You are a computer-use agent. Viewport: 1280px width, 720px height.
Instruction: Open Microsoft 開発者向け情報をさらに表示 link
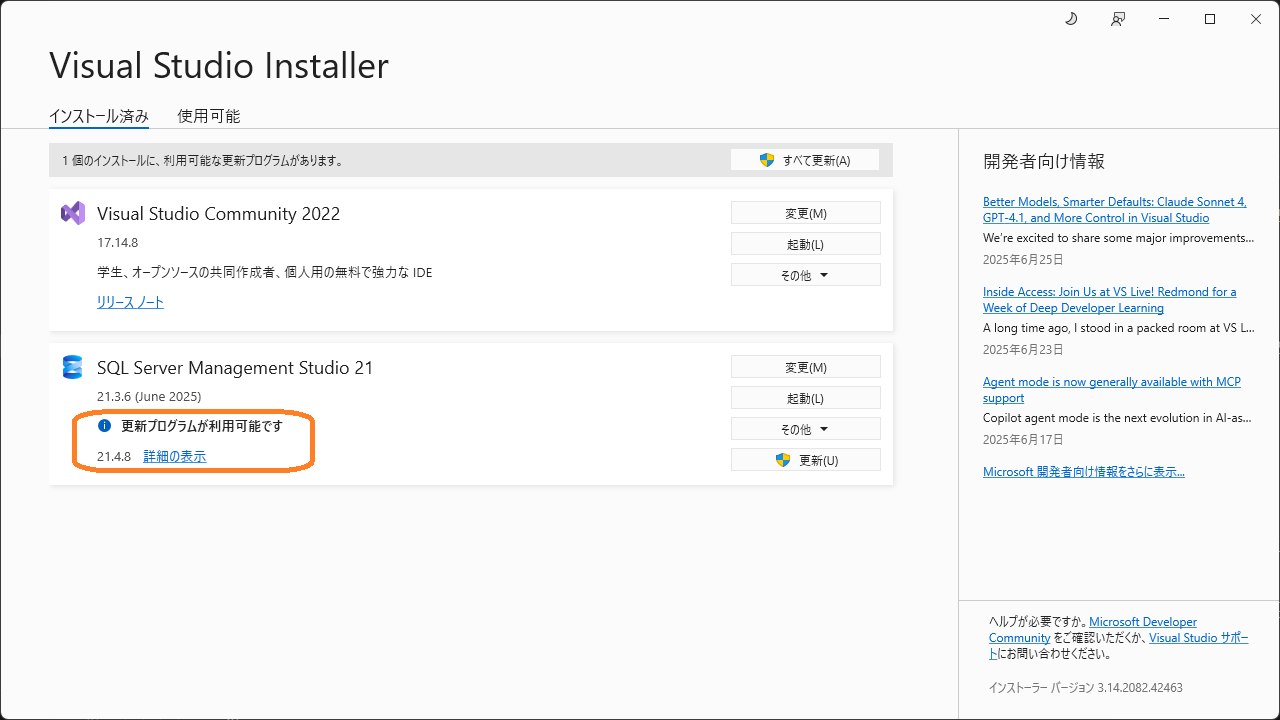(1084, 472)
